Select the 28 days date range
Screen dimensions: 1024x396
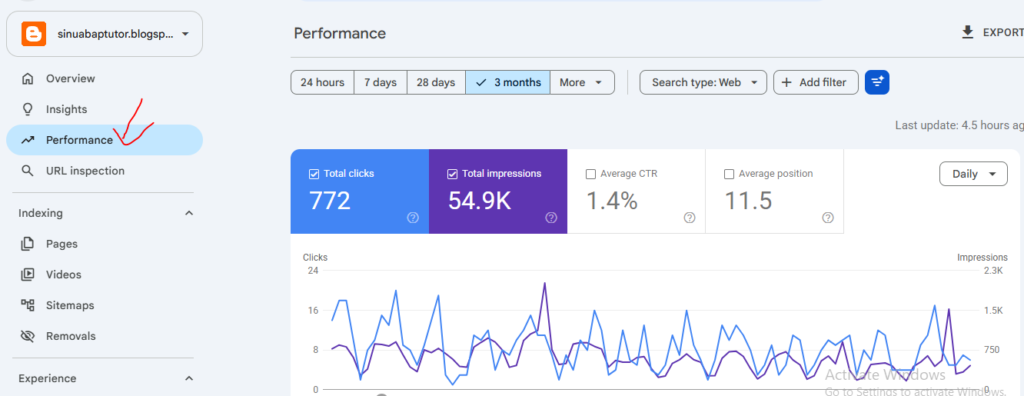[x=436, y=82]
